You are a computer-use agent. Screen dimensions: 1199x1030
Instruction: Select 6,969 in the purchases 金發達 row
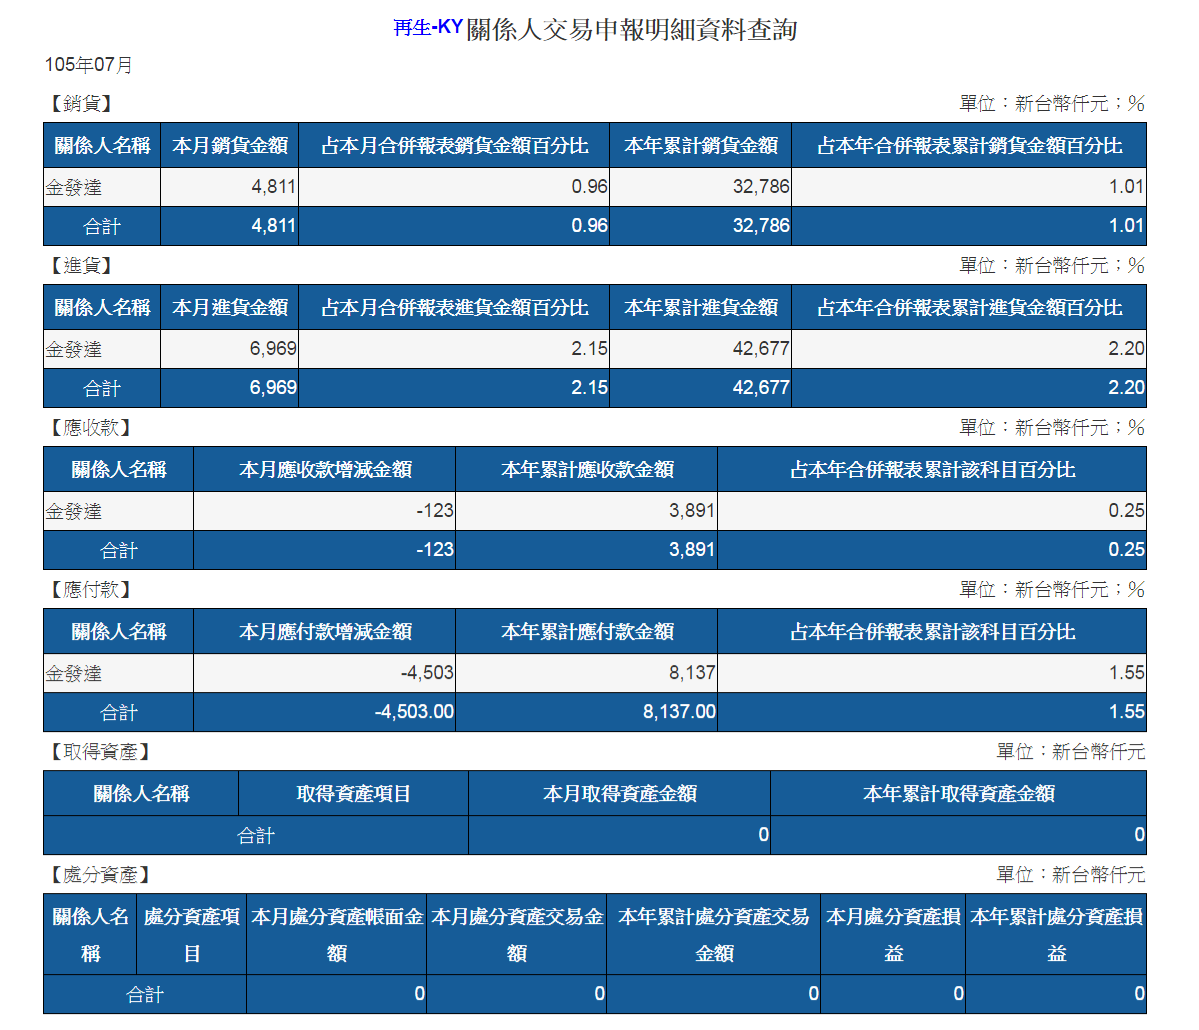[273, 349]
